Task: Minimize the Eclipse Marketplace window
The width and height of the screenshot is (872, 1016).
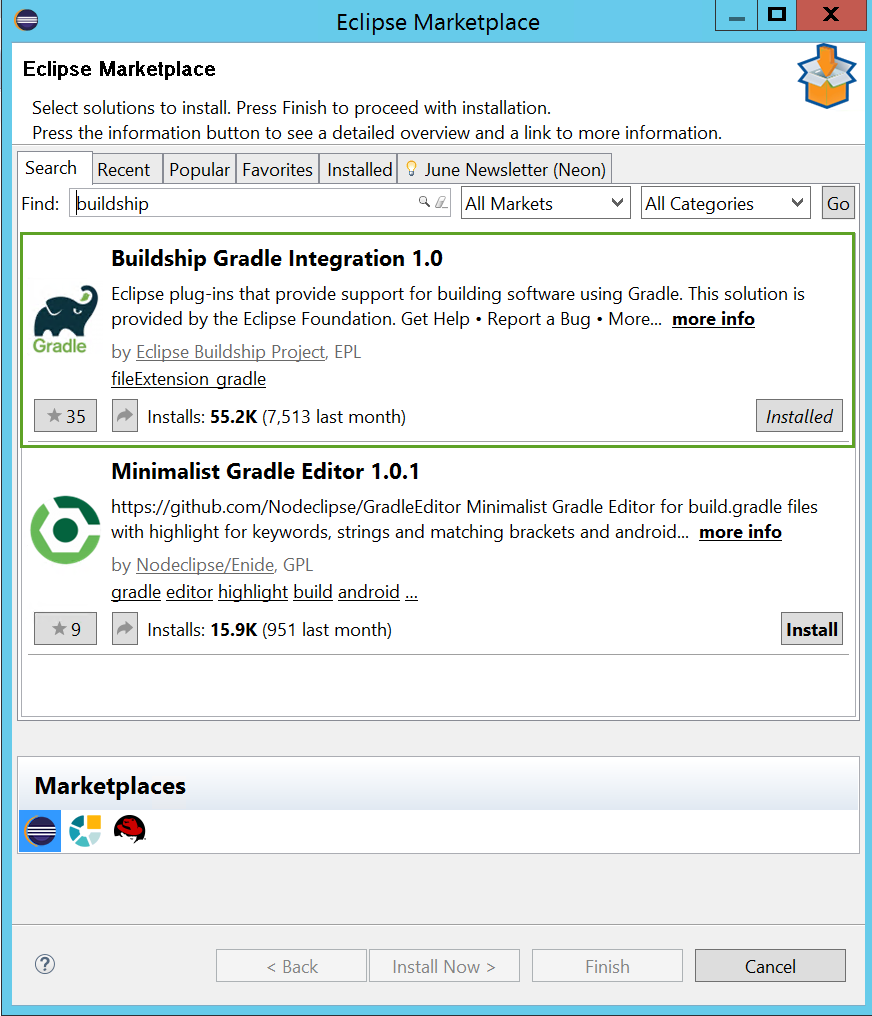Action: 737,16
